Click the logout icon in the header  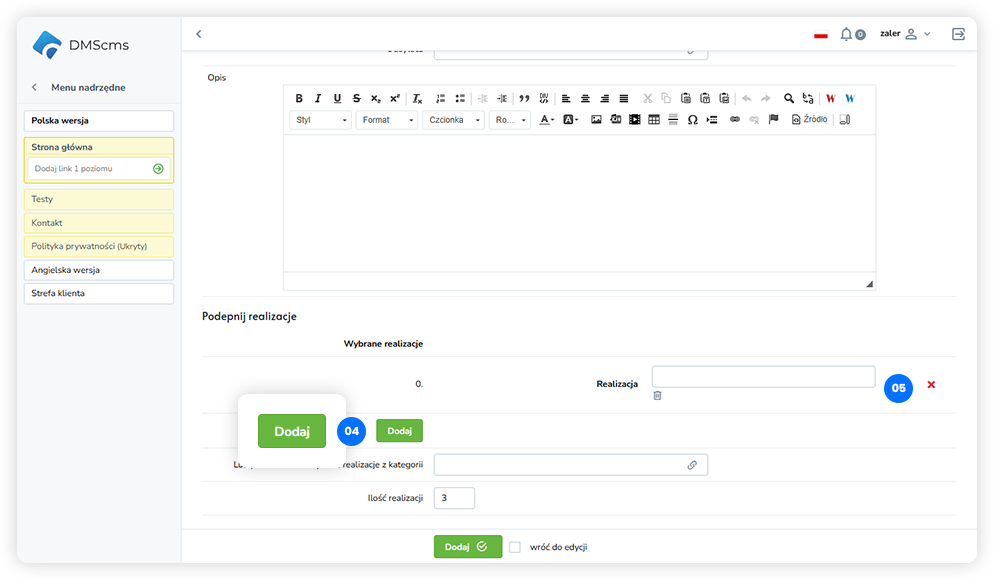[958, 34]
